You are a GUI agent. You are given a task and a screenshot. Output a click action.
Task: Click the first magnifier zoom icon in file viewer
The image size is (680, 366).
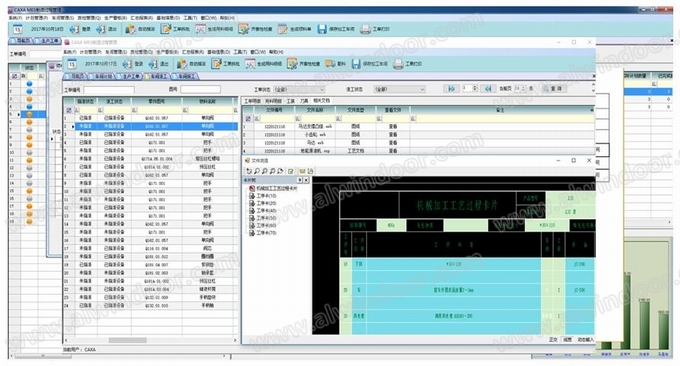(x=257, y=171)
